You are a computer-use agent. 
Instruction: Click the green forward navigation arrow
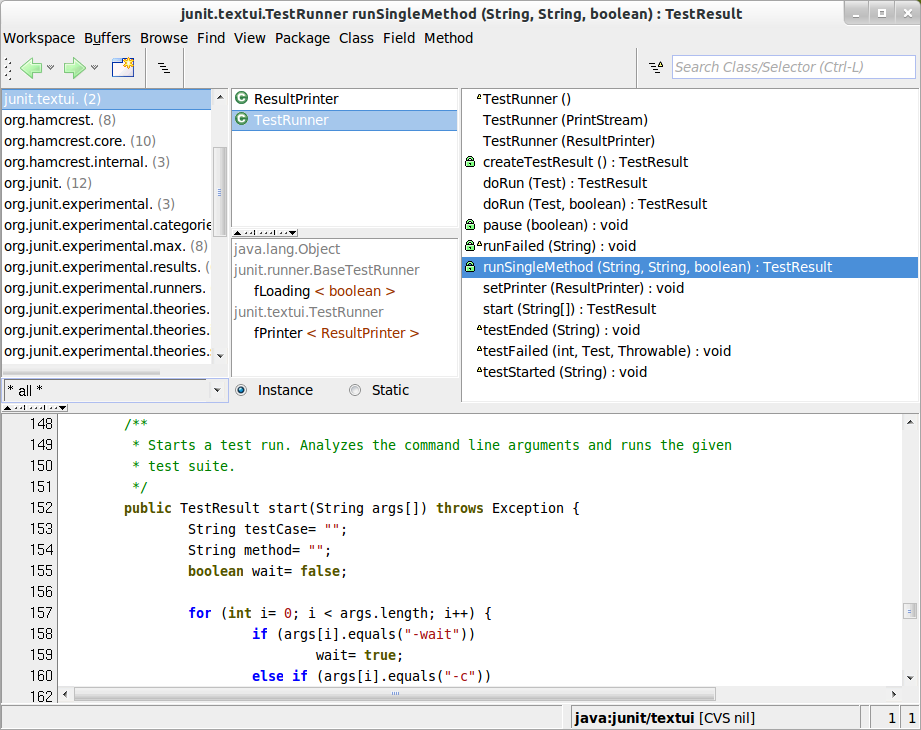tap(75, 68)
